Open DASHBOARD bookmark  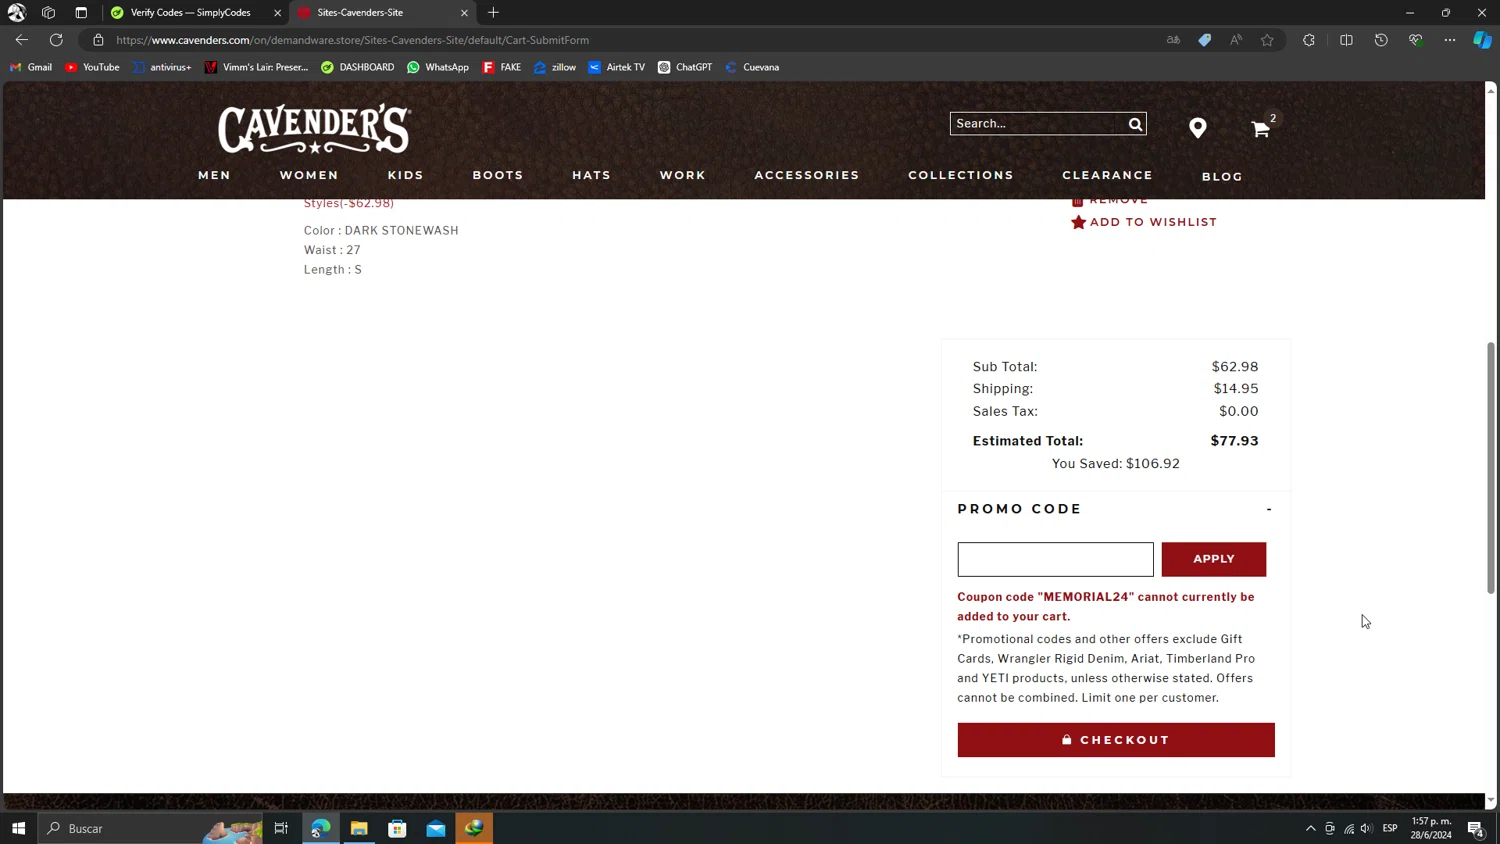point(357,67)
